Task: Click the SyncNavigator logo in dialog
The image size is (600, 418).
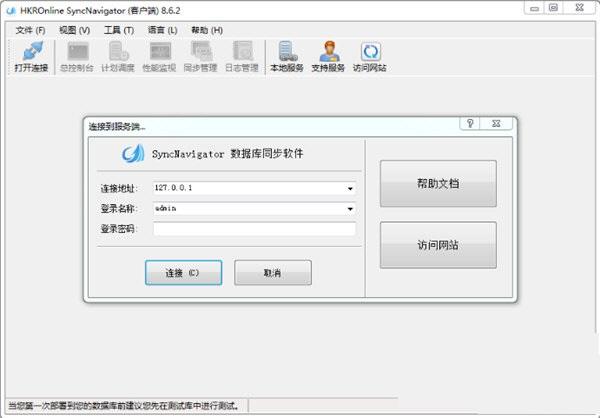Action: (x=133, y=154)
